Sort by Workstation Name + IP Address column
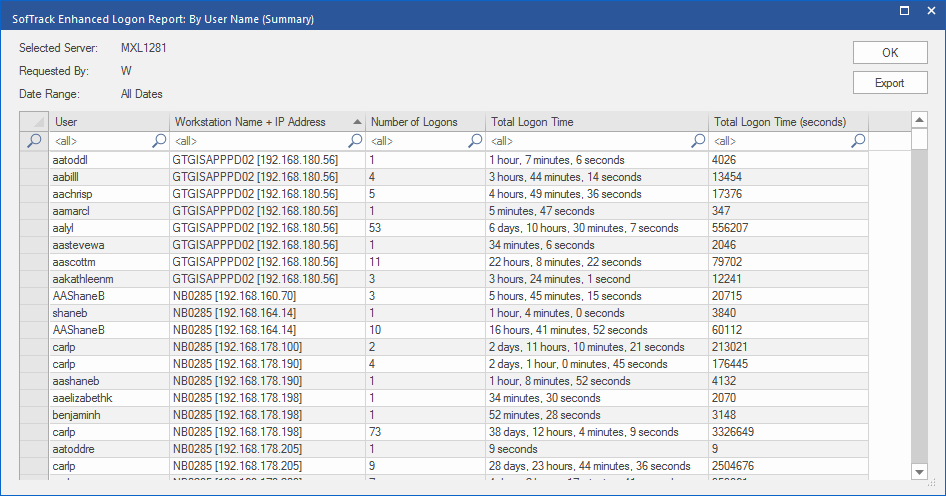 click(x=258, y=122)
